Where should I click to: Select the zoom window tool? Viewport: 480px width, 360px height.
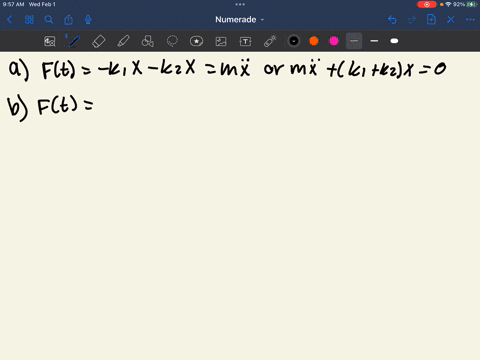(50, 41)
